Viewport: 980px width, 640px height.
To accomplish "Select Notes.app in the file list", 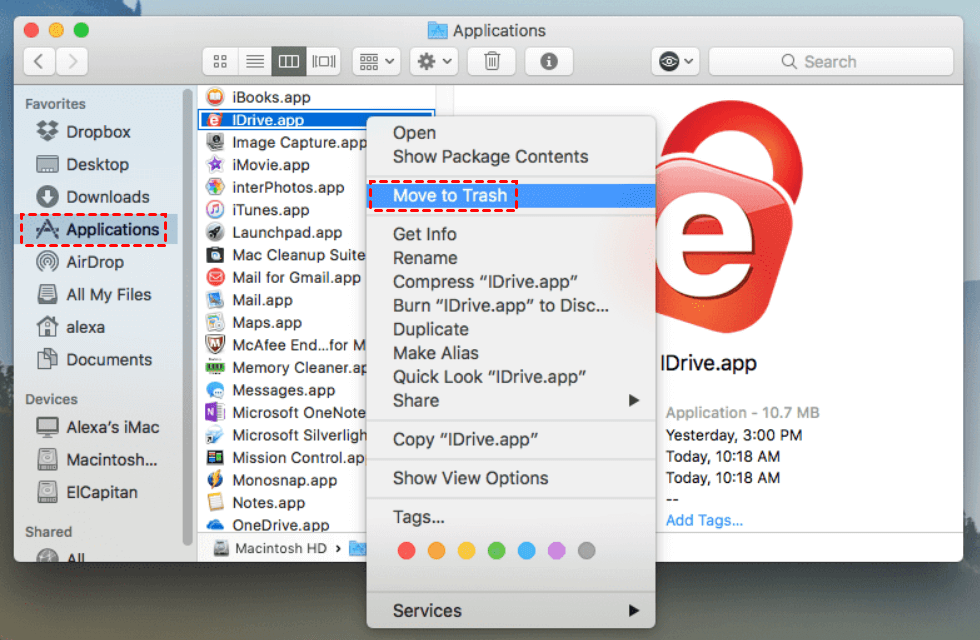I will (x=269, y=502).
